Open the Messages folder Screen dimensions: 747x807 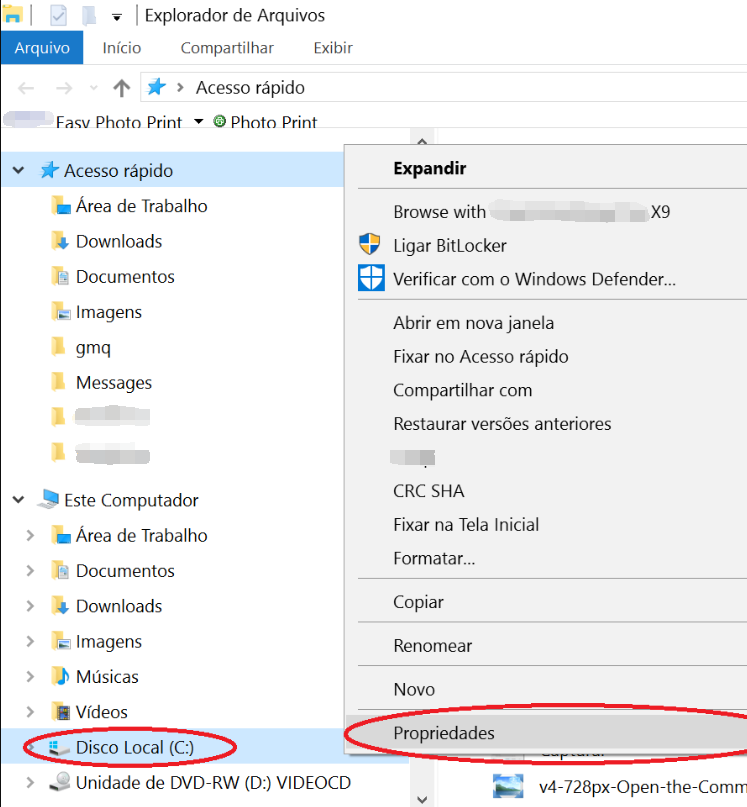[114, 383]
